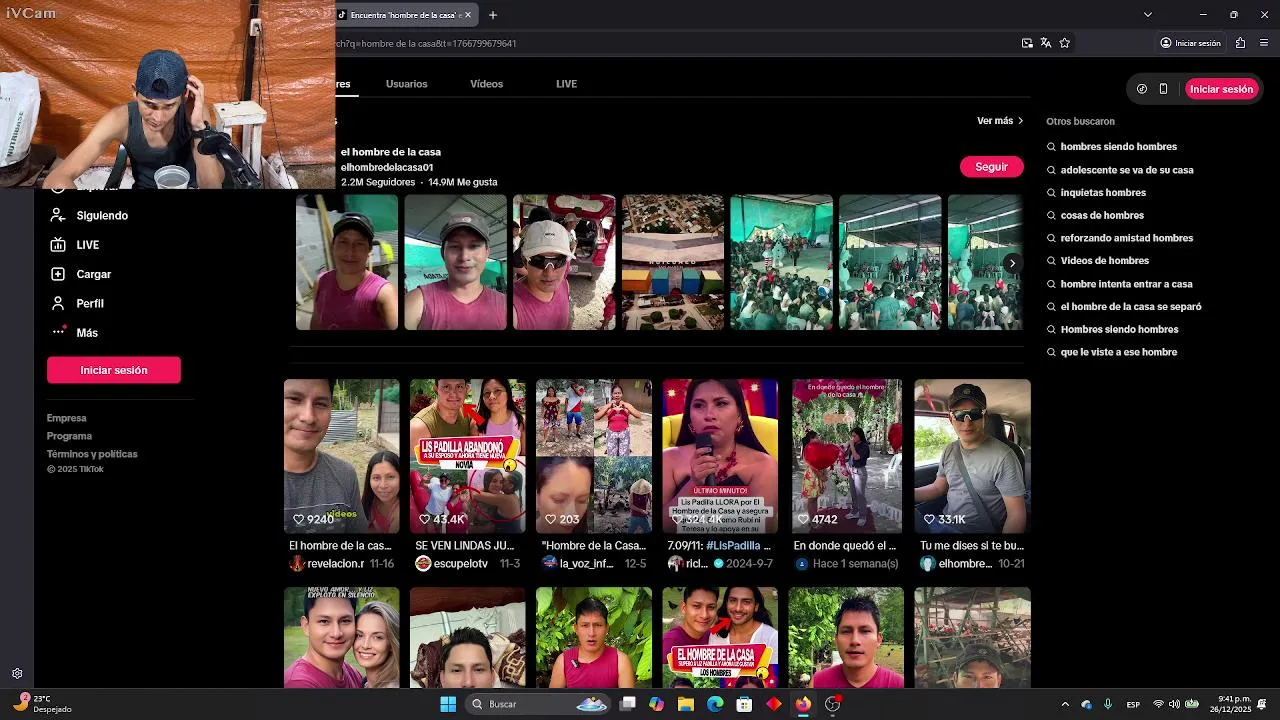Click the Firefox icon on the taskbar
This screenshot has height=720, width=1280.
click(x=803, y=704)
